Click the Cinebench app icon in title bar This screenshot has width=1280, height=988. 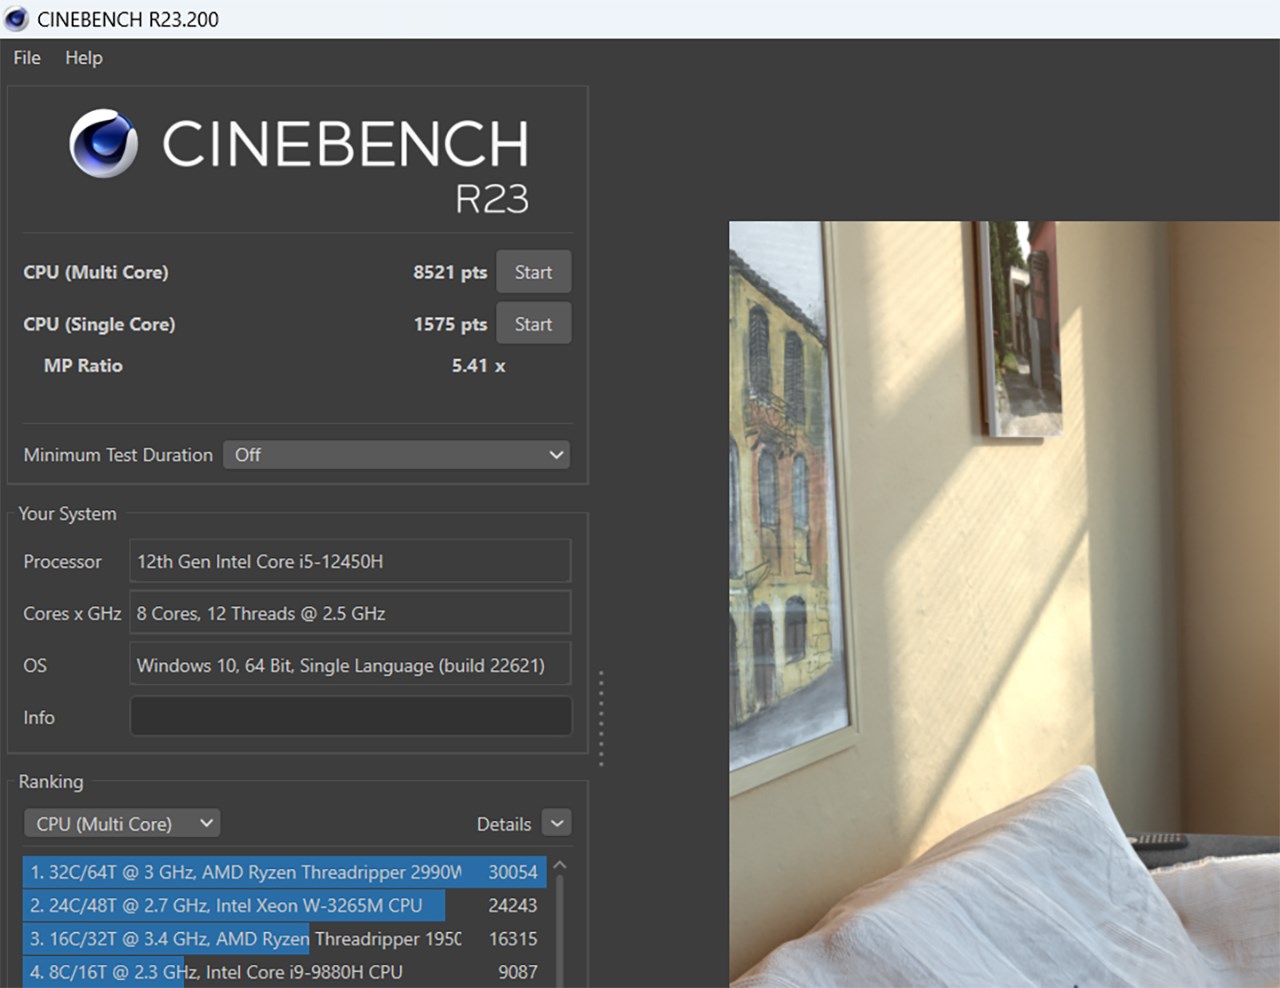click(x=14, y=18)
